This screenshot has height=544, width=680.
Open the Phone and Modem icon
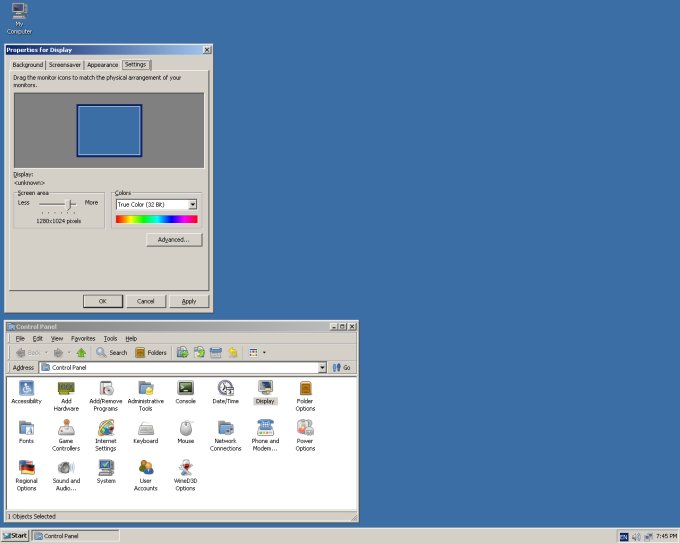pyautogui.click(x=265, y=436)
